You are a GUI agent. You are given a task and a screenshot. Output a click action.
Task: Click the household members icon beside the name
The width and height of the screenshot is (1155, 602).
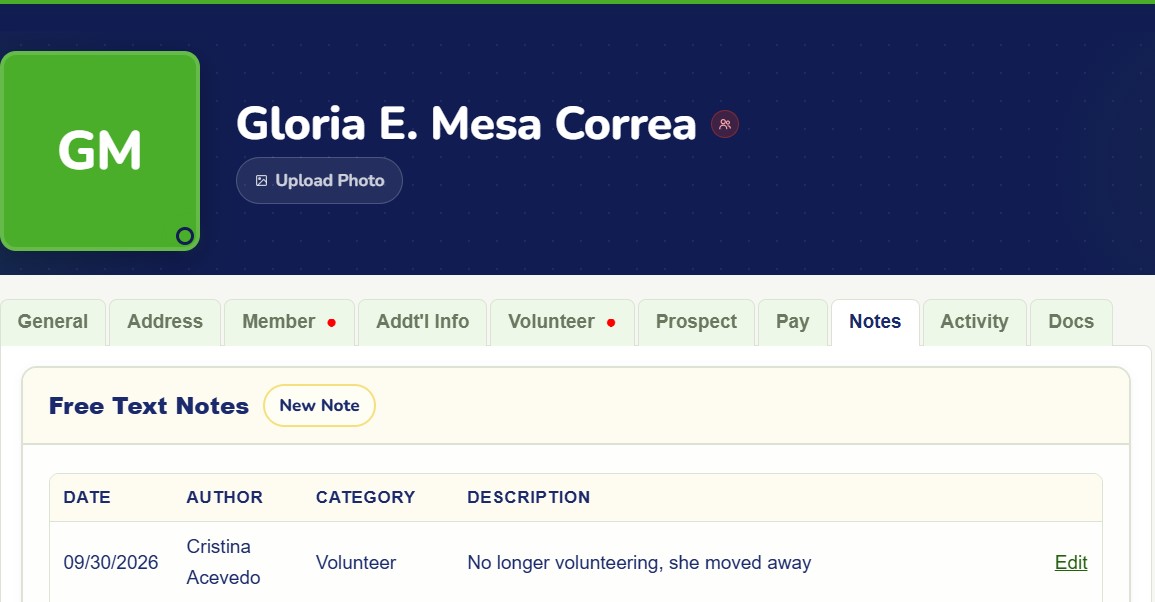725,124
